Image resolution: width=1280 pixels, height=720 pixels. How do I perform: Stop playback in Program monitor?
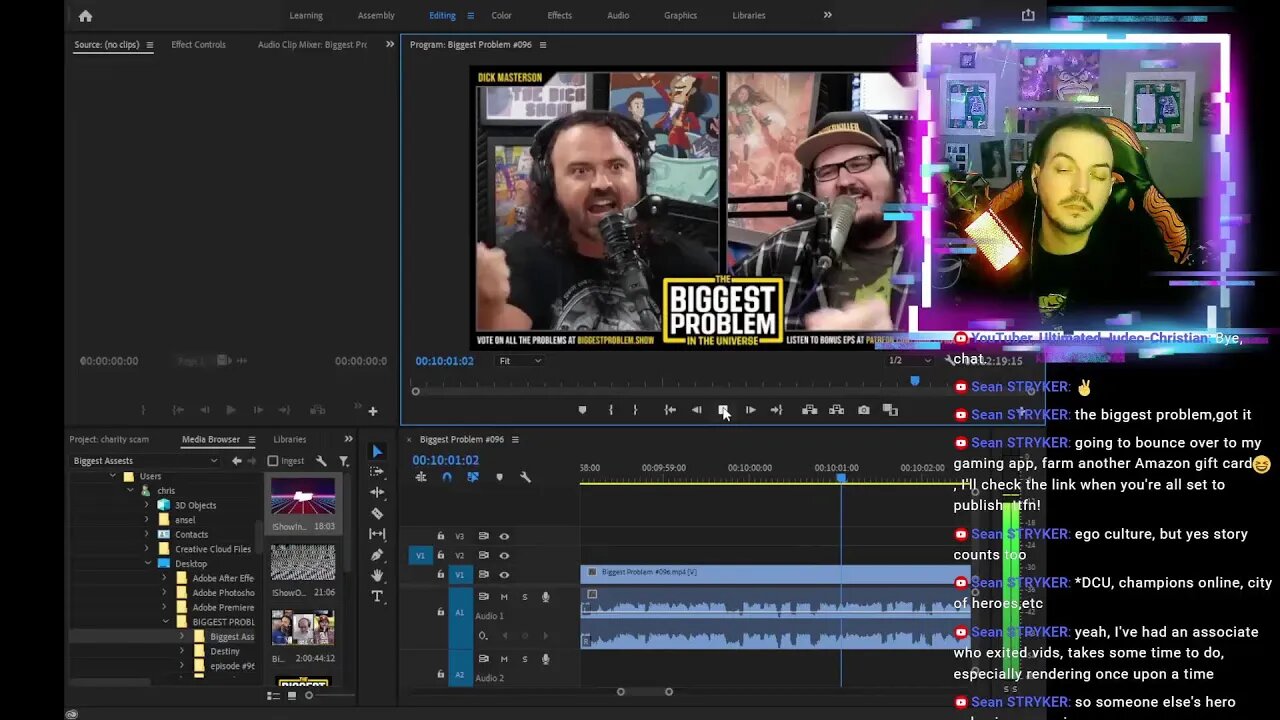[723, 410]
